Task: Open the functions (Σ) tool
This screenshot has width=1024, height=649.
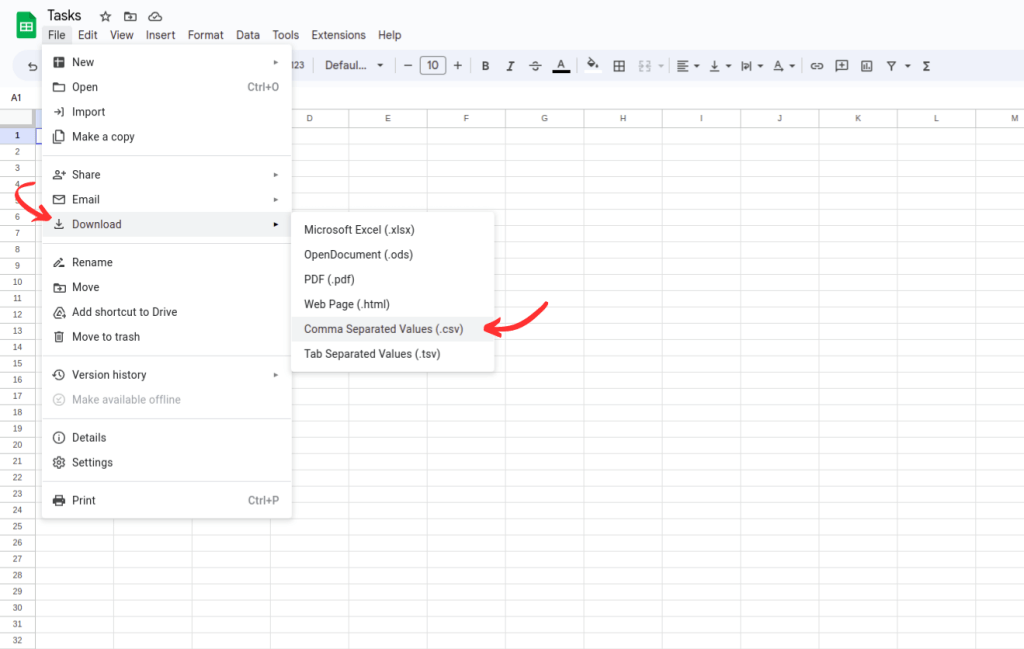Action: point(925,65)
